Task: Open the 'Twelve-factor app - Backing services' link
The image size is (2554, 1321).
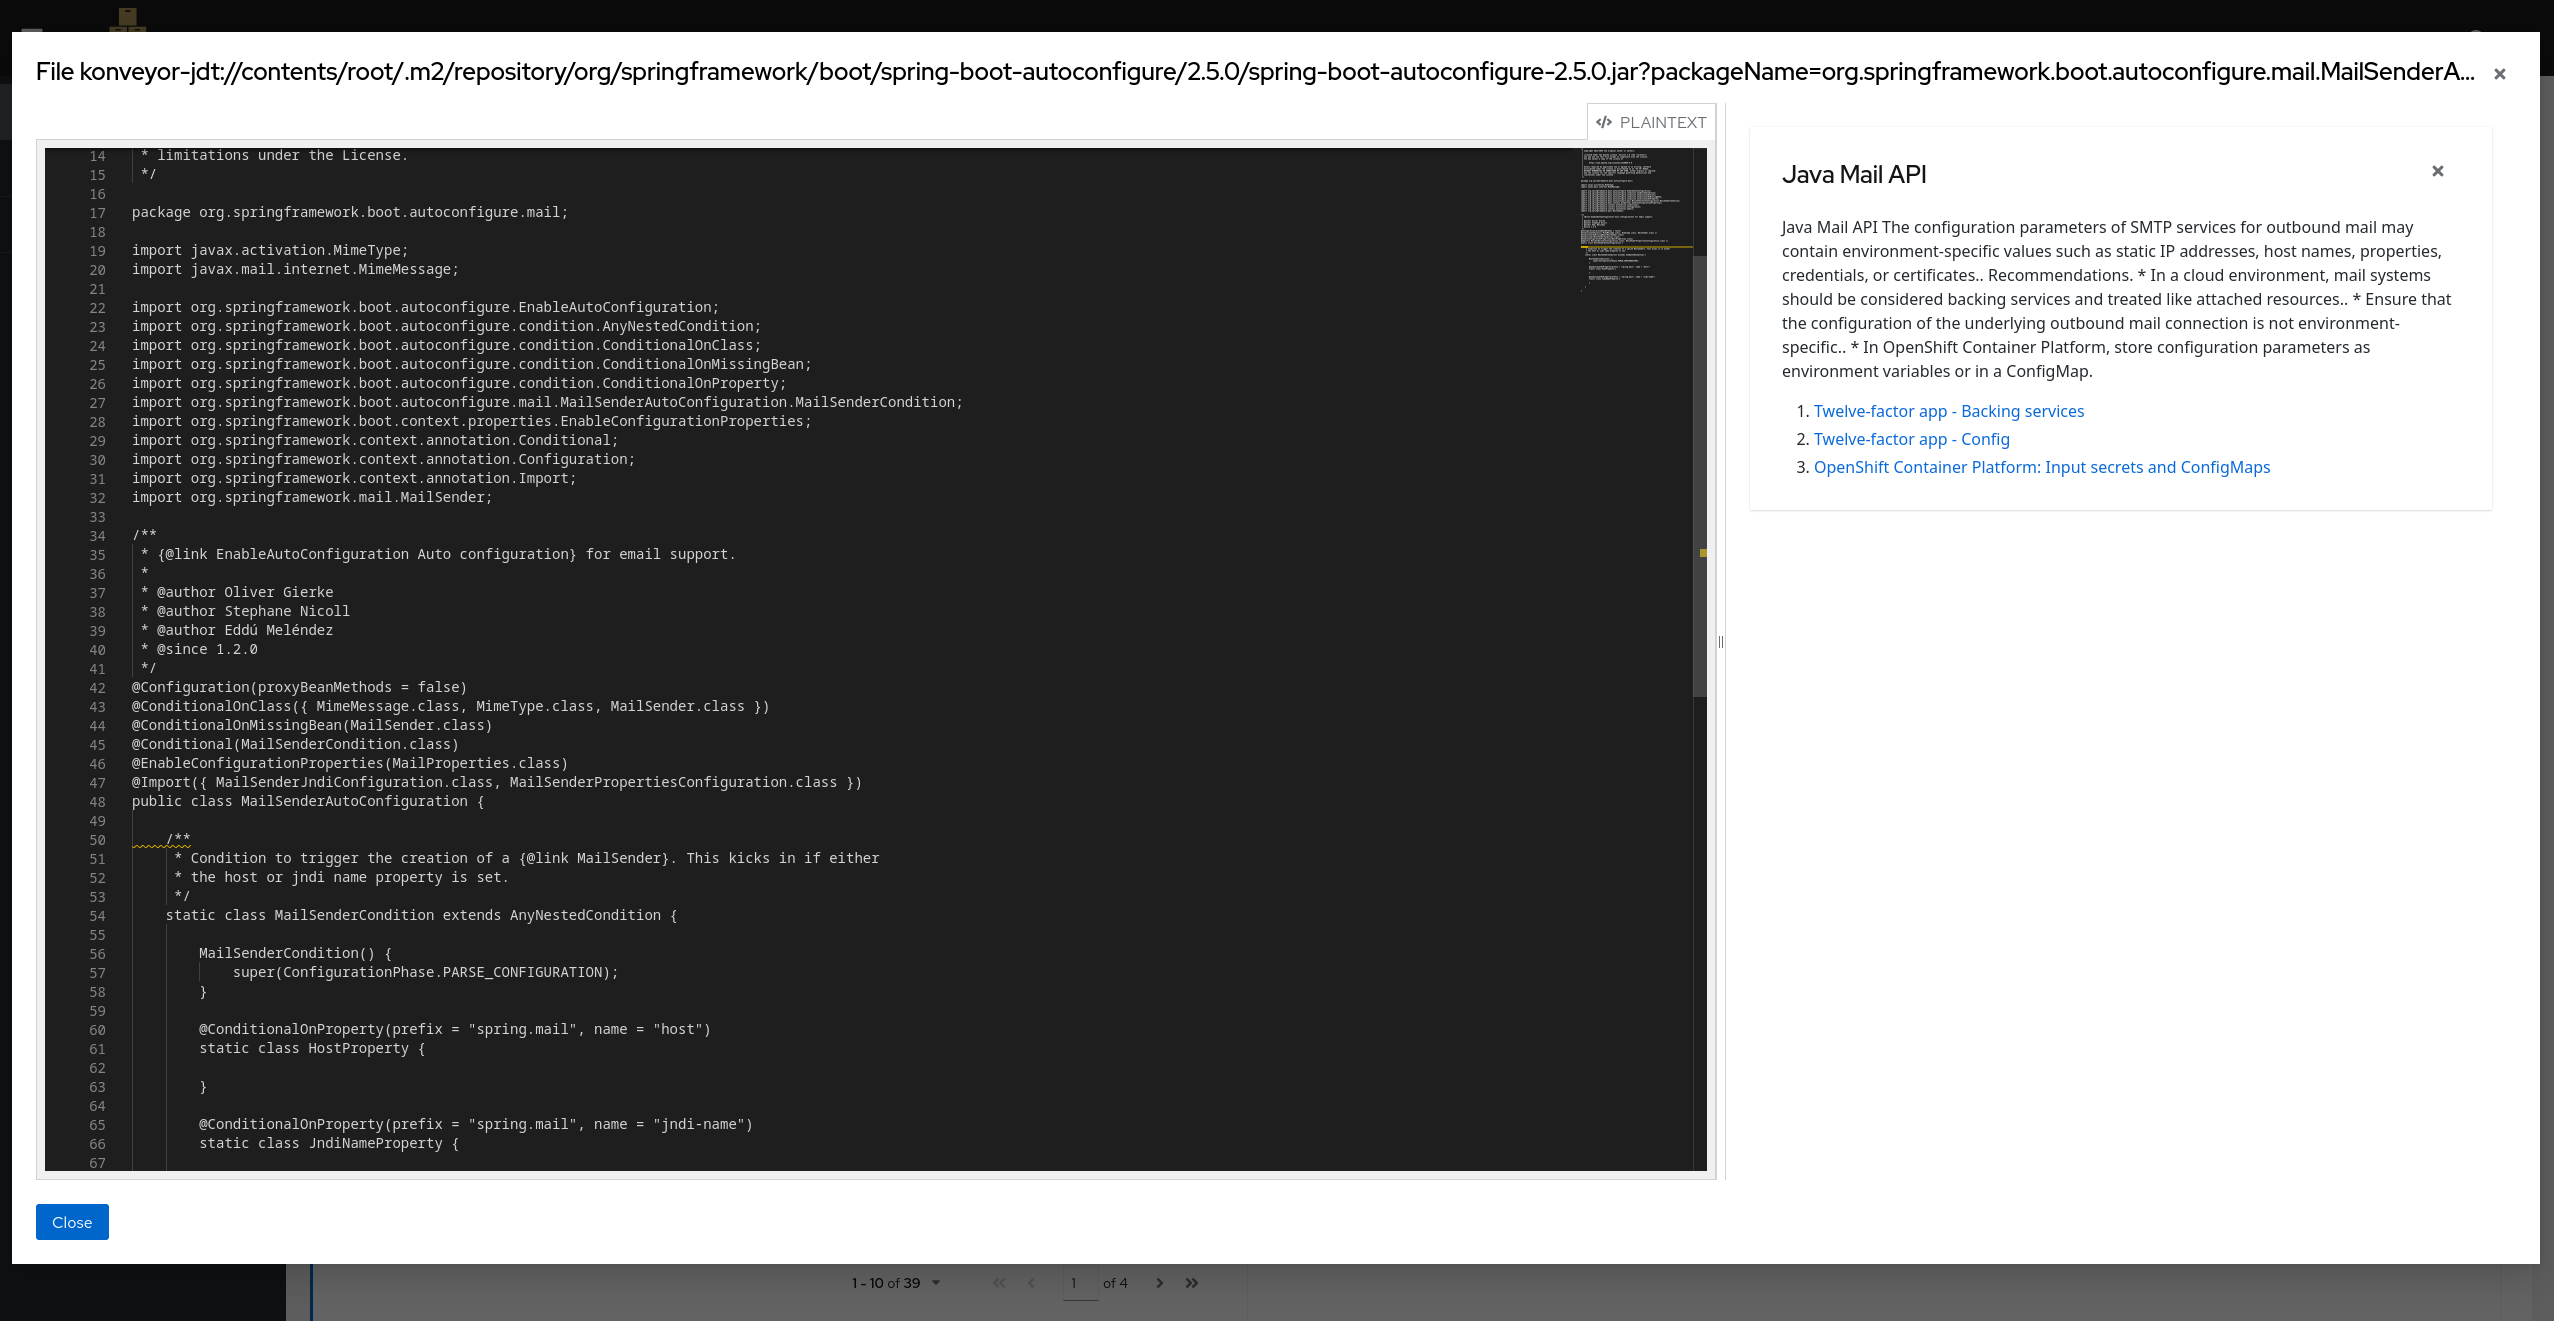Action: [1948, 411]
